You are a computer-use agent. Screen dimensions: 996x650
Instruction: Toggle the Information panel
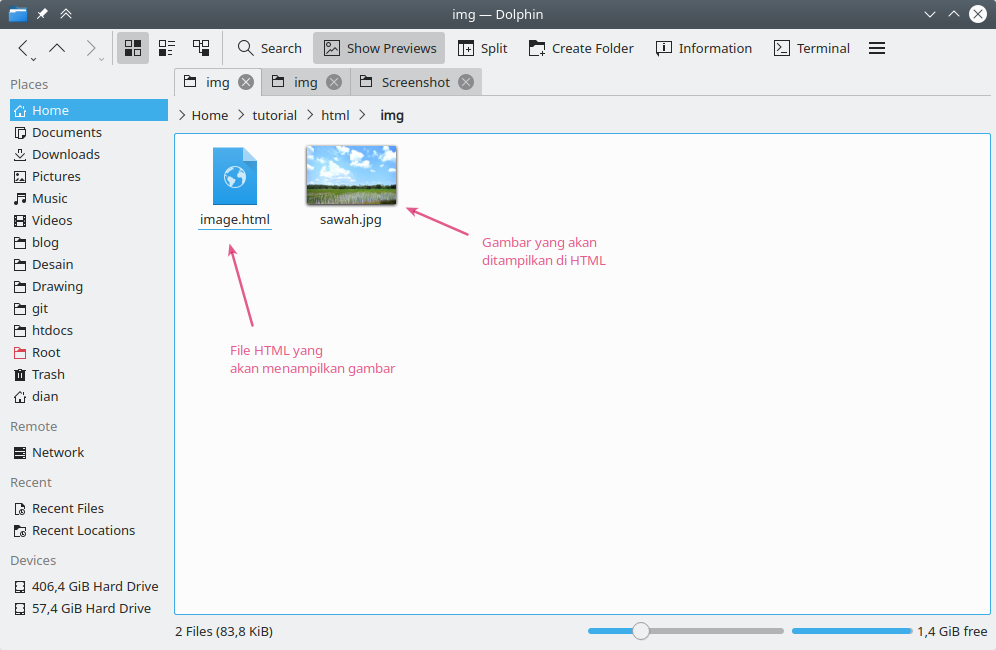(x=703, y=47)
